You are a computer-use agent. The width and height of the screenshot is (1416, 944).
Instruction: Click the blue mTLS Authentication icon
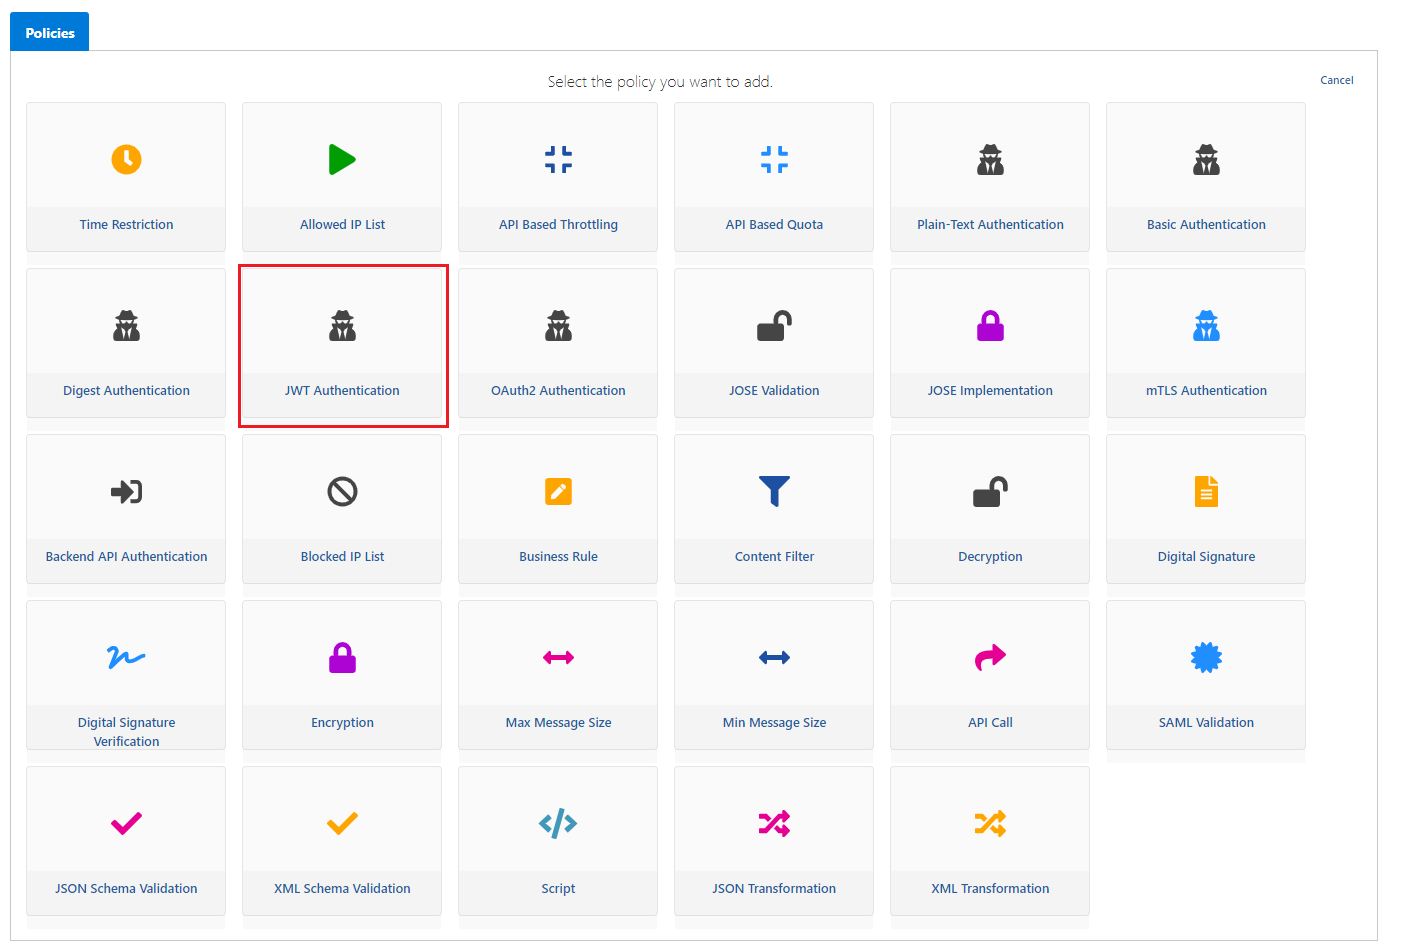1206,325
